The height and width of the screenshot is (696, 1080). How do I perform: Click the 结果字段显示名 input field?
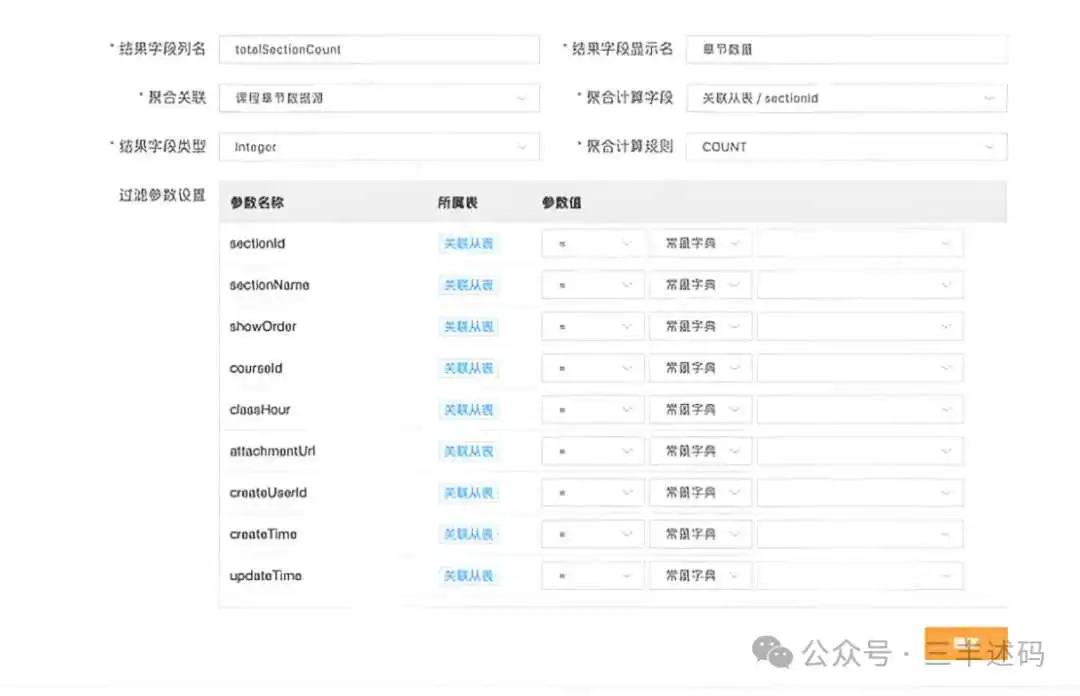[847, 50]
